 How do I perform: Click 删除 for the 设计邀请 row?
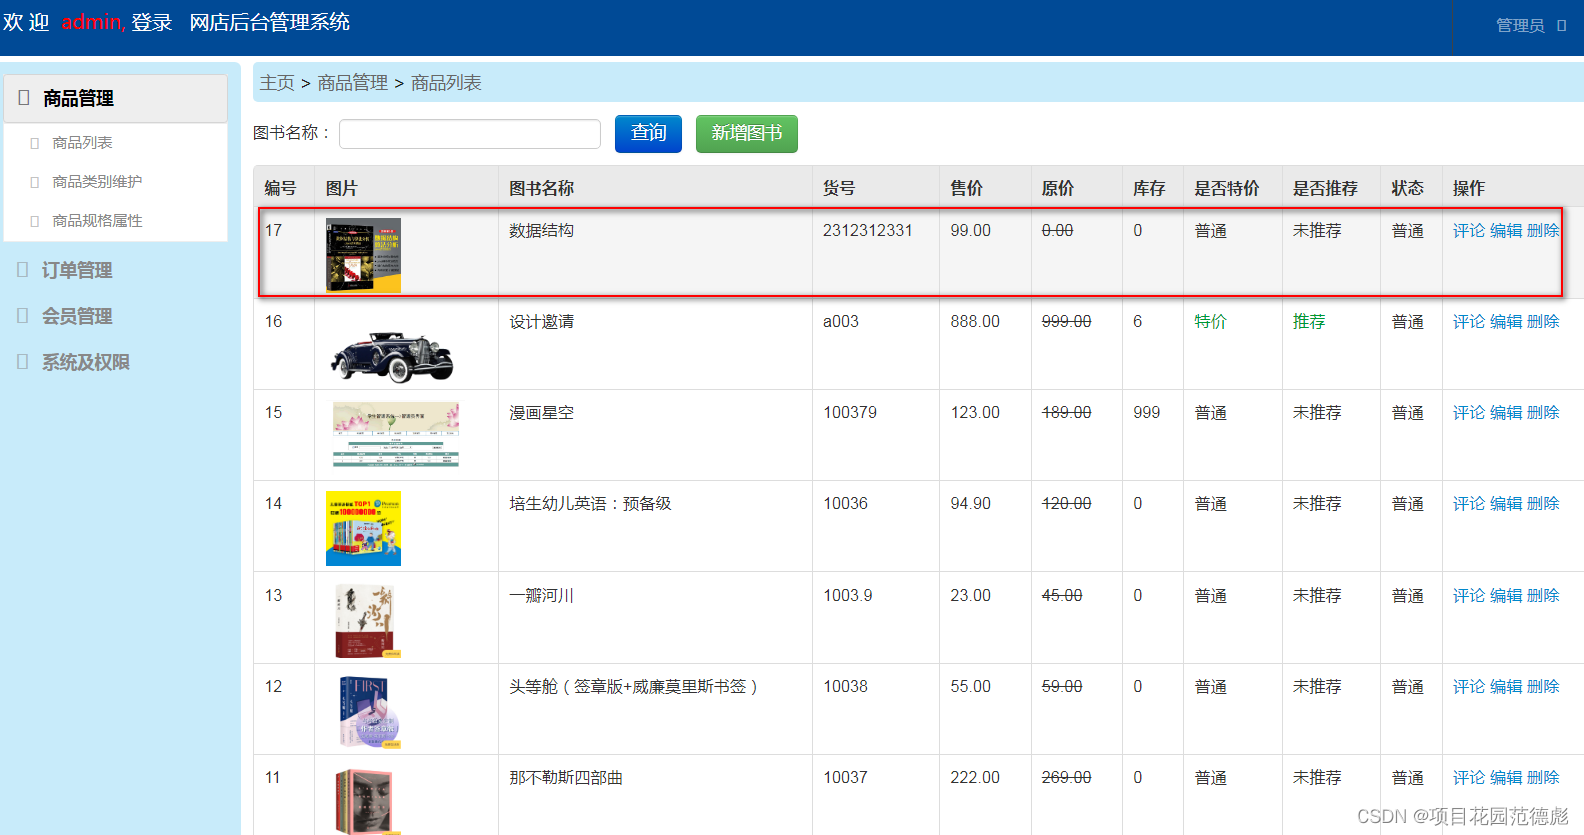coord(1543,322)
